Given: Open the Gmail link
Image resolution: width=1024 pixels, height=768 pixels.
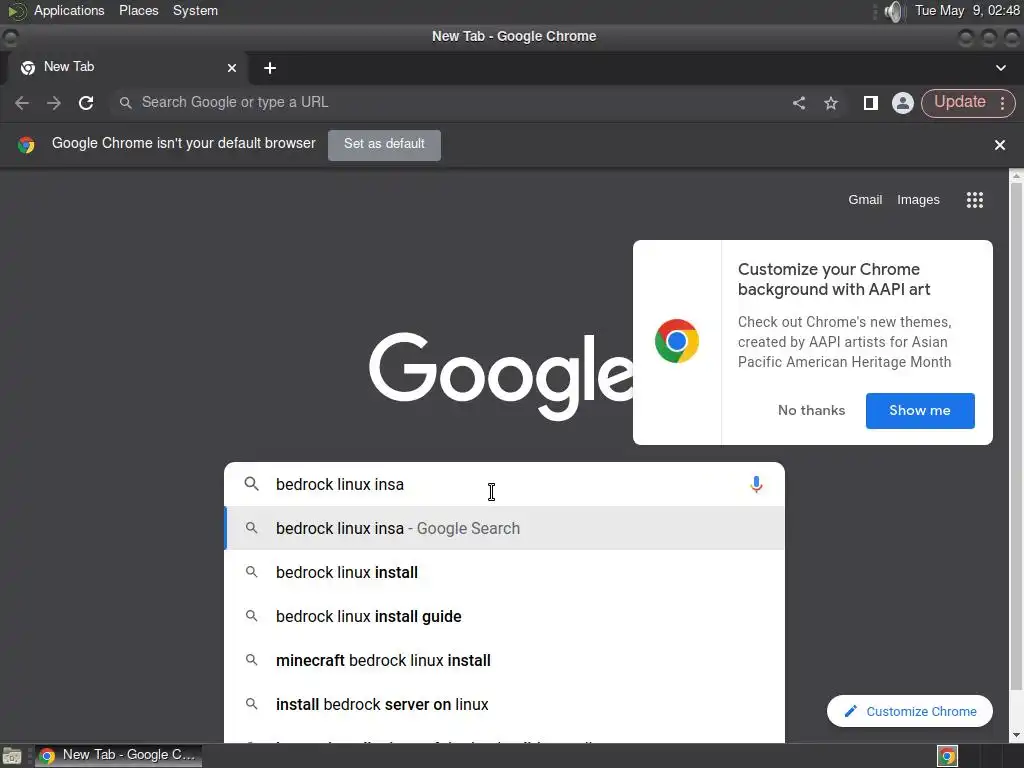Looking at the screenshot, I should pyautogui.click(x=865, y=200).
